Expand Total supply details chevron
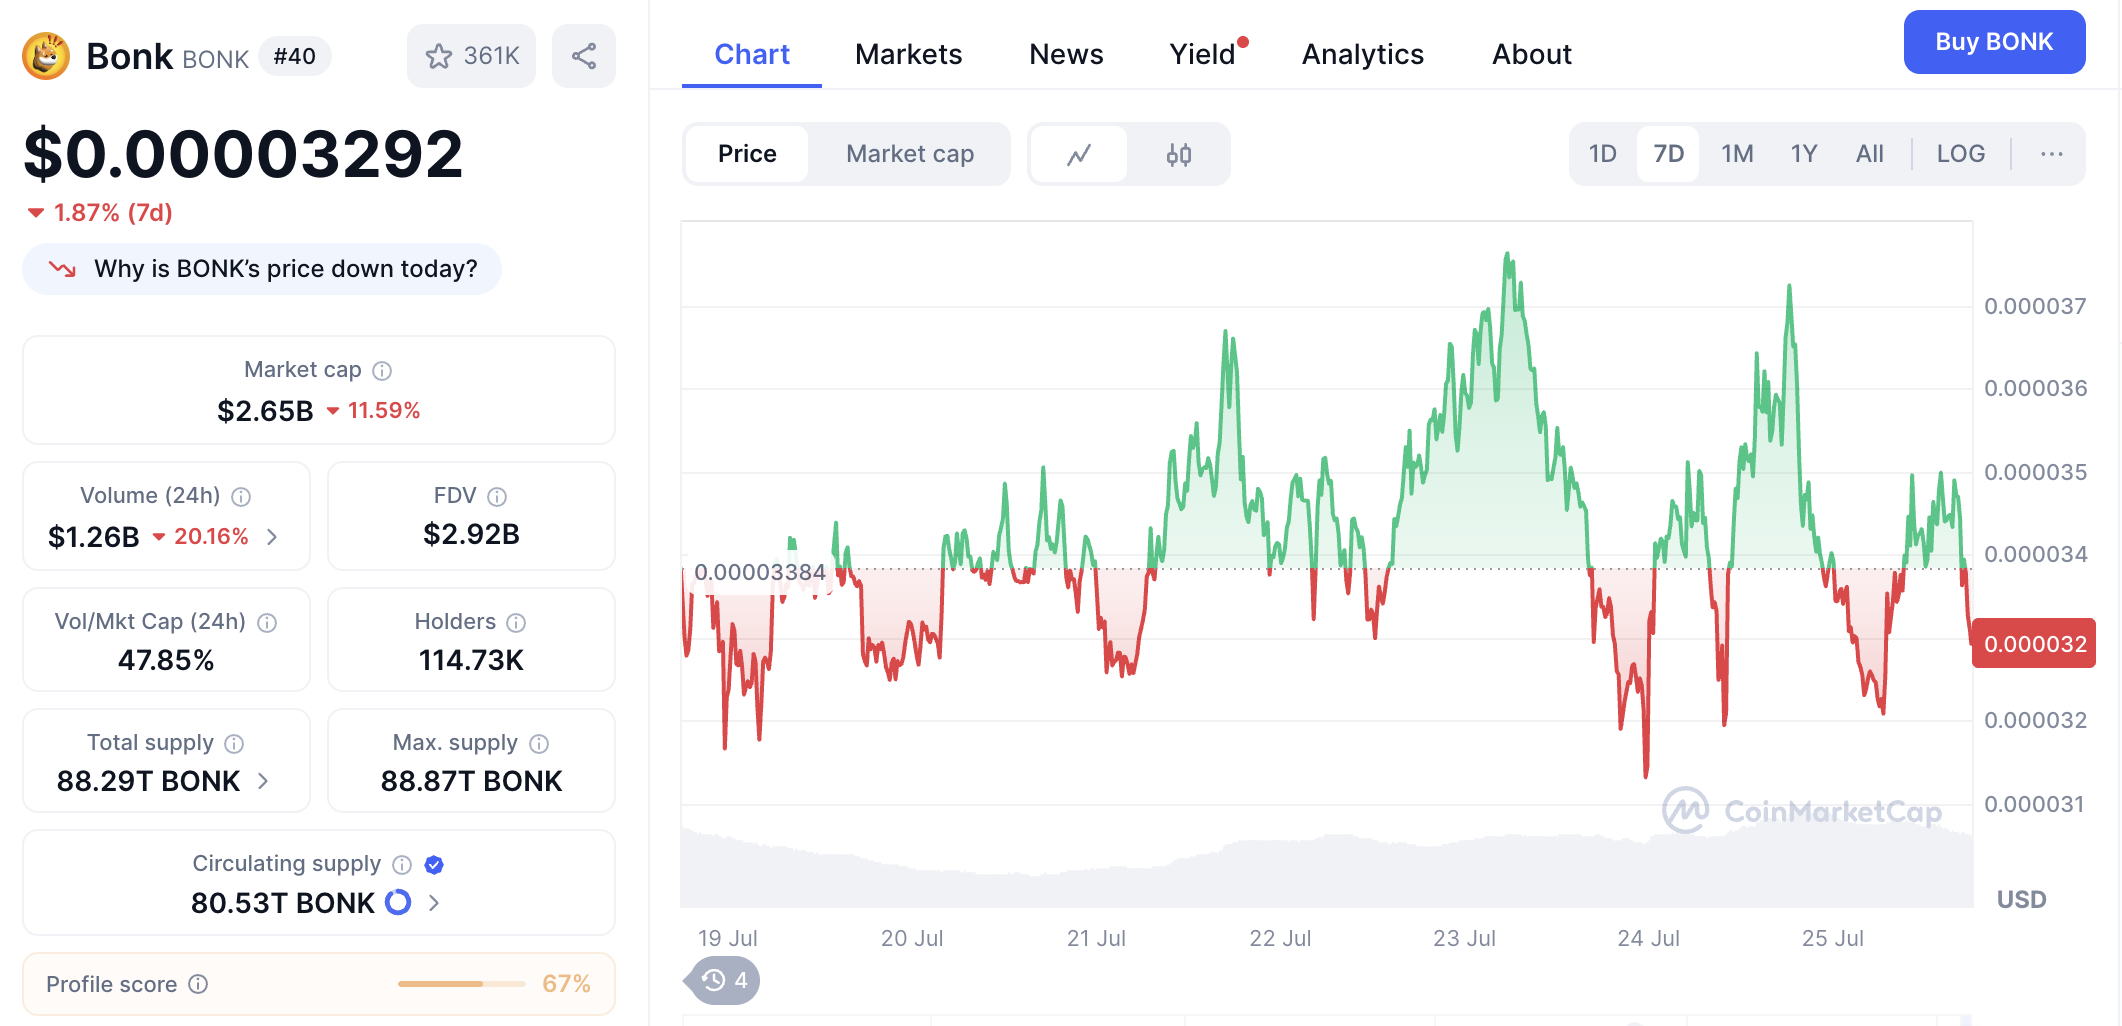 [x=263, y=781]
